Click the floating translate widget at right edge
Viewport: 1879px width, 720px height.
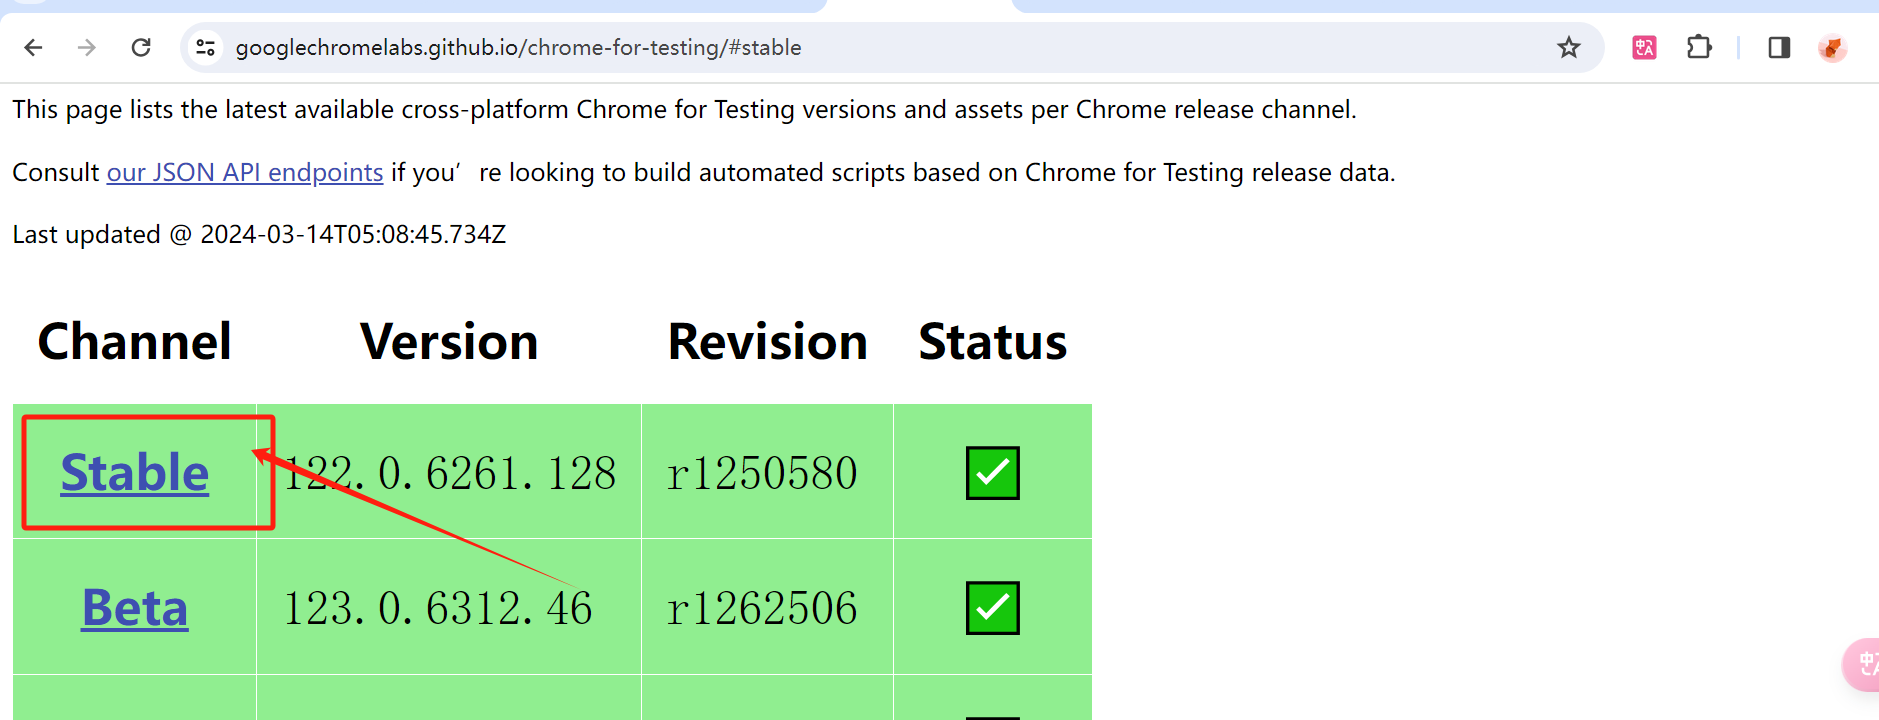click(1862, 664)
